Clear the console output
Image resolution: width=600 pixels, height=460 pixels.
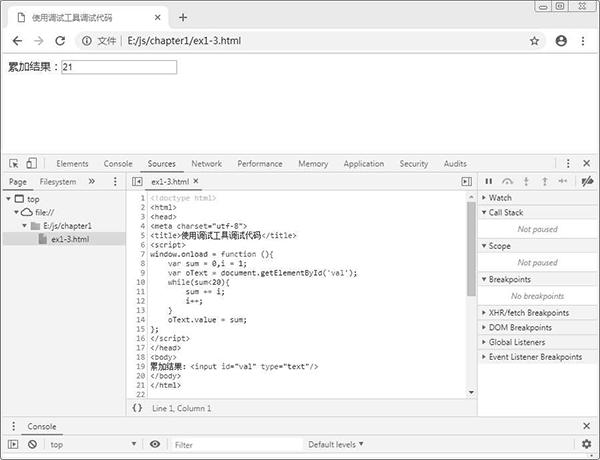[33, 444]
